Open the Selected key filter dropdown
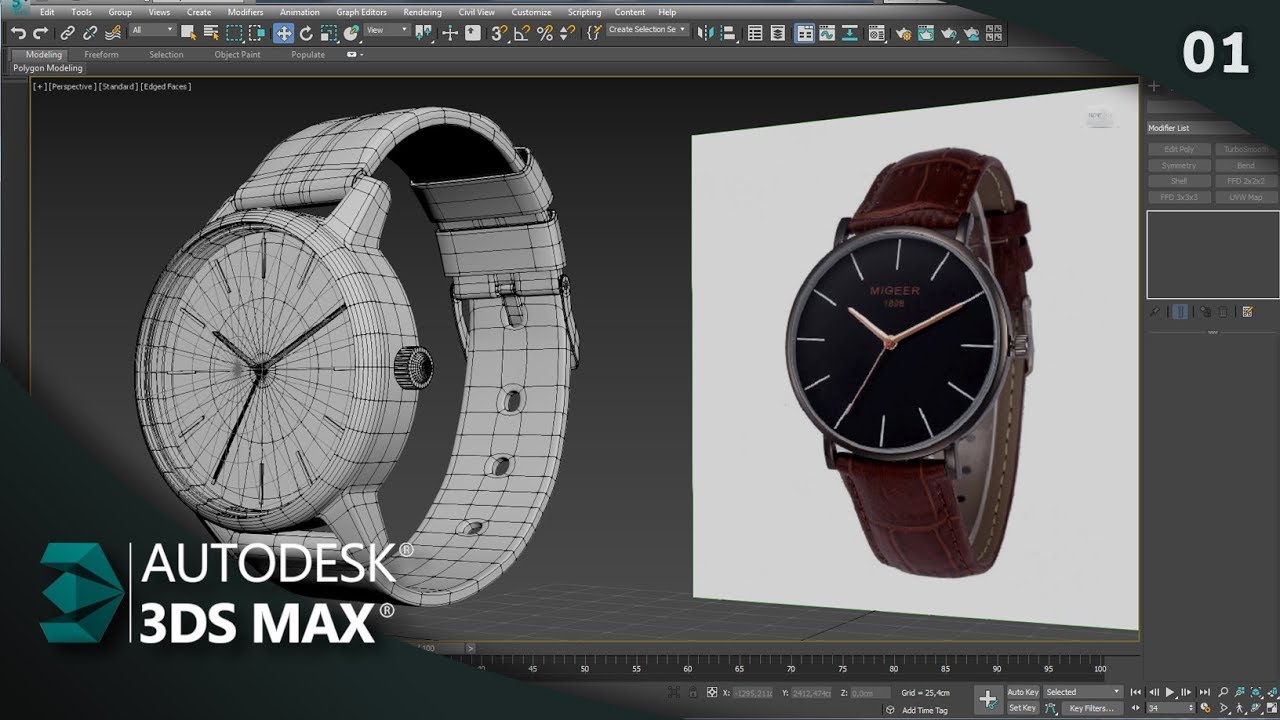 1083,692
